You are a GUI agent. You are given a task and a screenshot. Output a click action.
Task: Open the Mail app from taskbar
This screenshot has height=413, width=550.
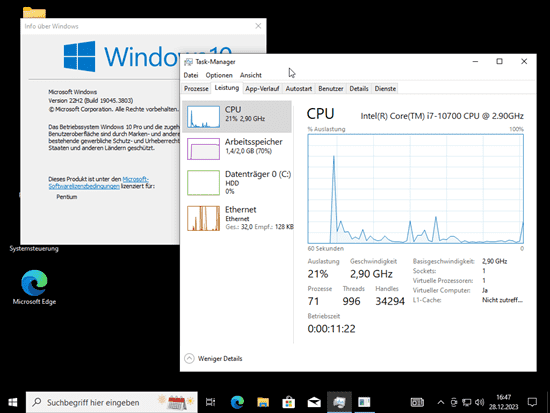[314, 402]
